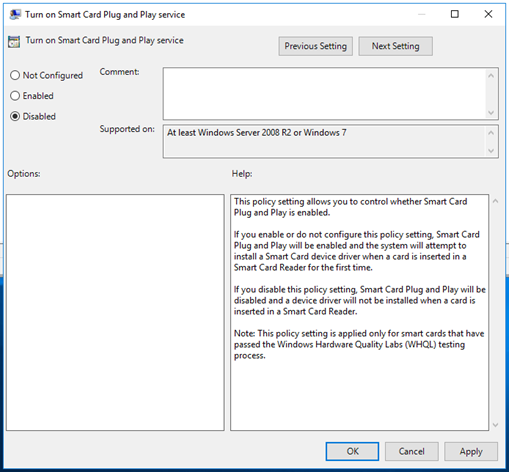
Task: Apply the policy setting
Action: pos(471,451)
